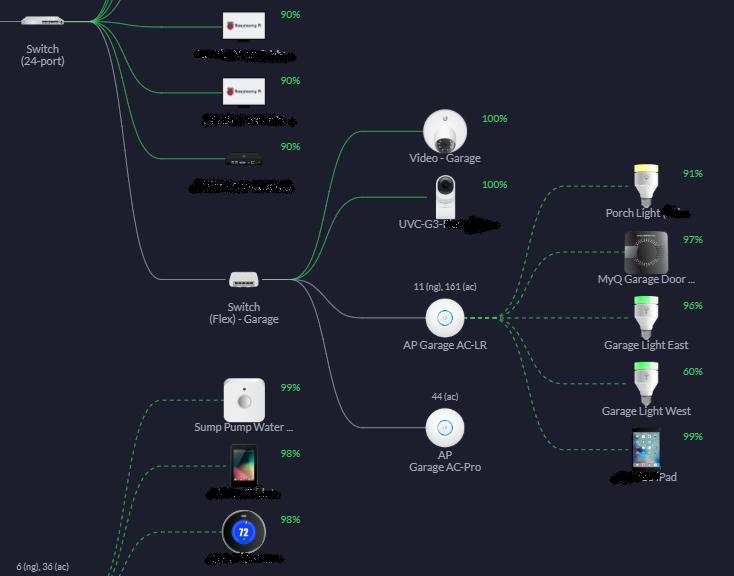Image resolution: width=734 pixels, height=576 pixels.
Task: Click the "11 (ng), 161 (ac)" client count text
Action: [445, 287]
